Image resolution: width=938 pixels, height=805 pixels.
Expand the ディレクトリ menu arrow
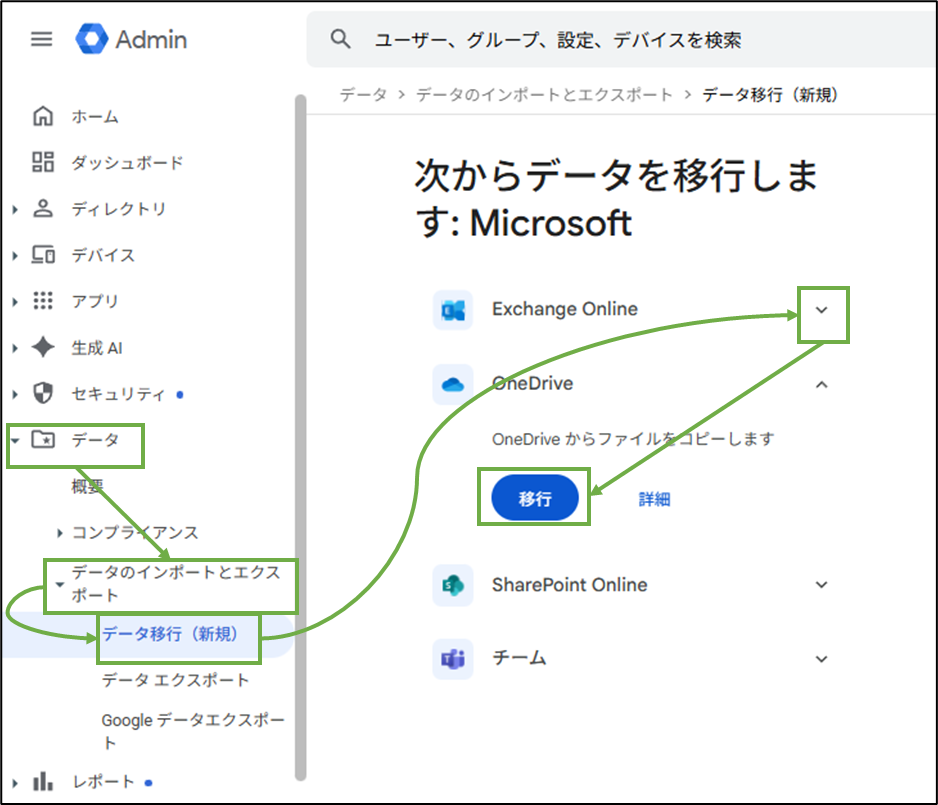pos(15,209)
